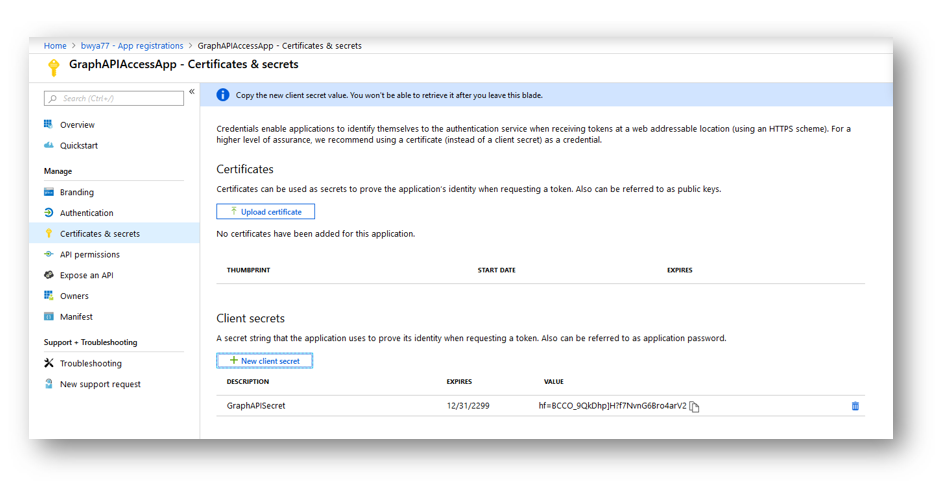Go to Home in breadcrumb
The image size is (942, 485).
(55, 46)
